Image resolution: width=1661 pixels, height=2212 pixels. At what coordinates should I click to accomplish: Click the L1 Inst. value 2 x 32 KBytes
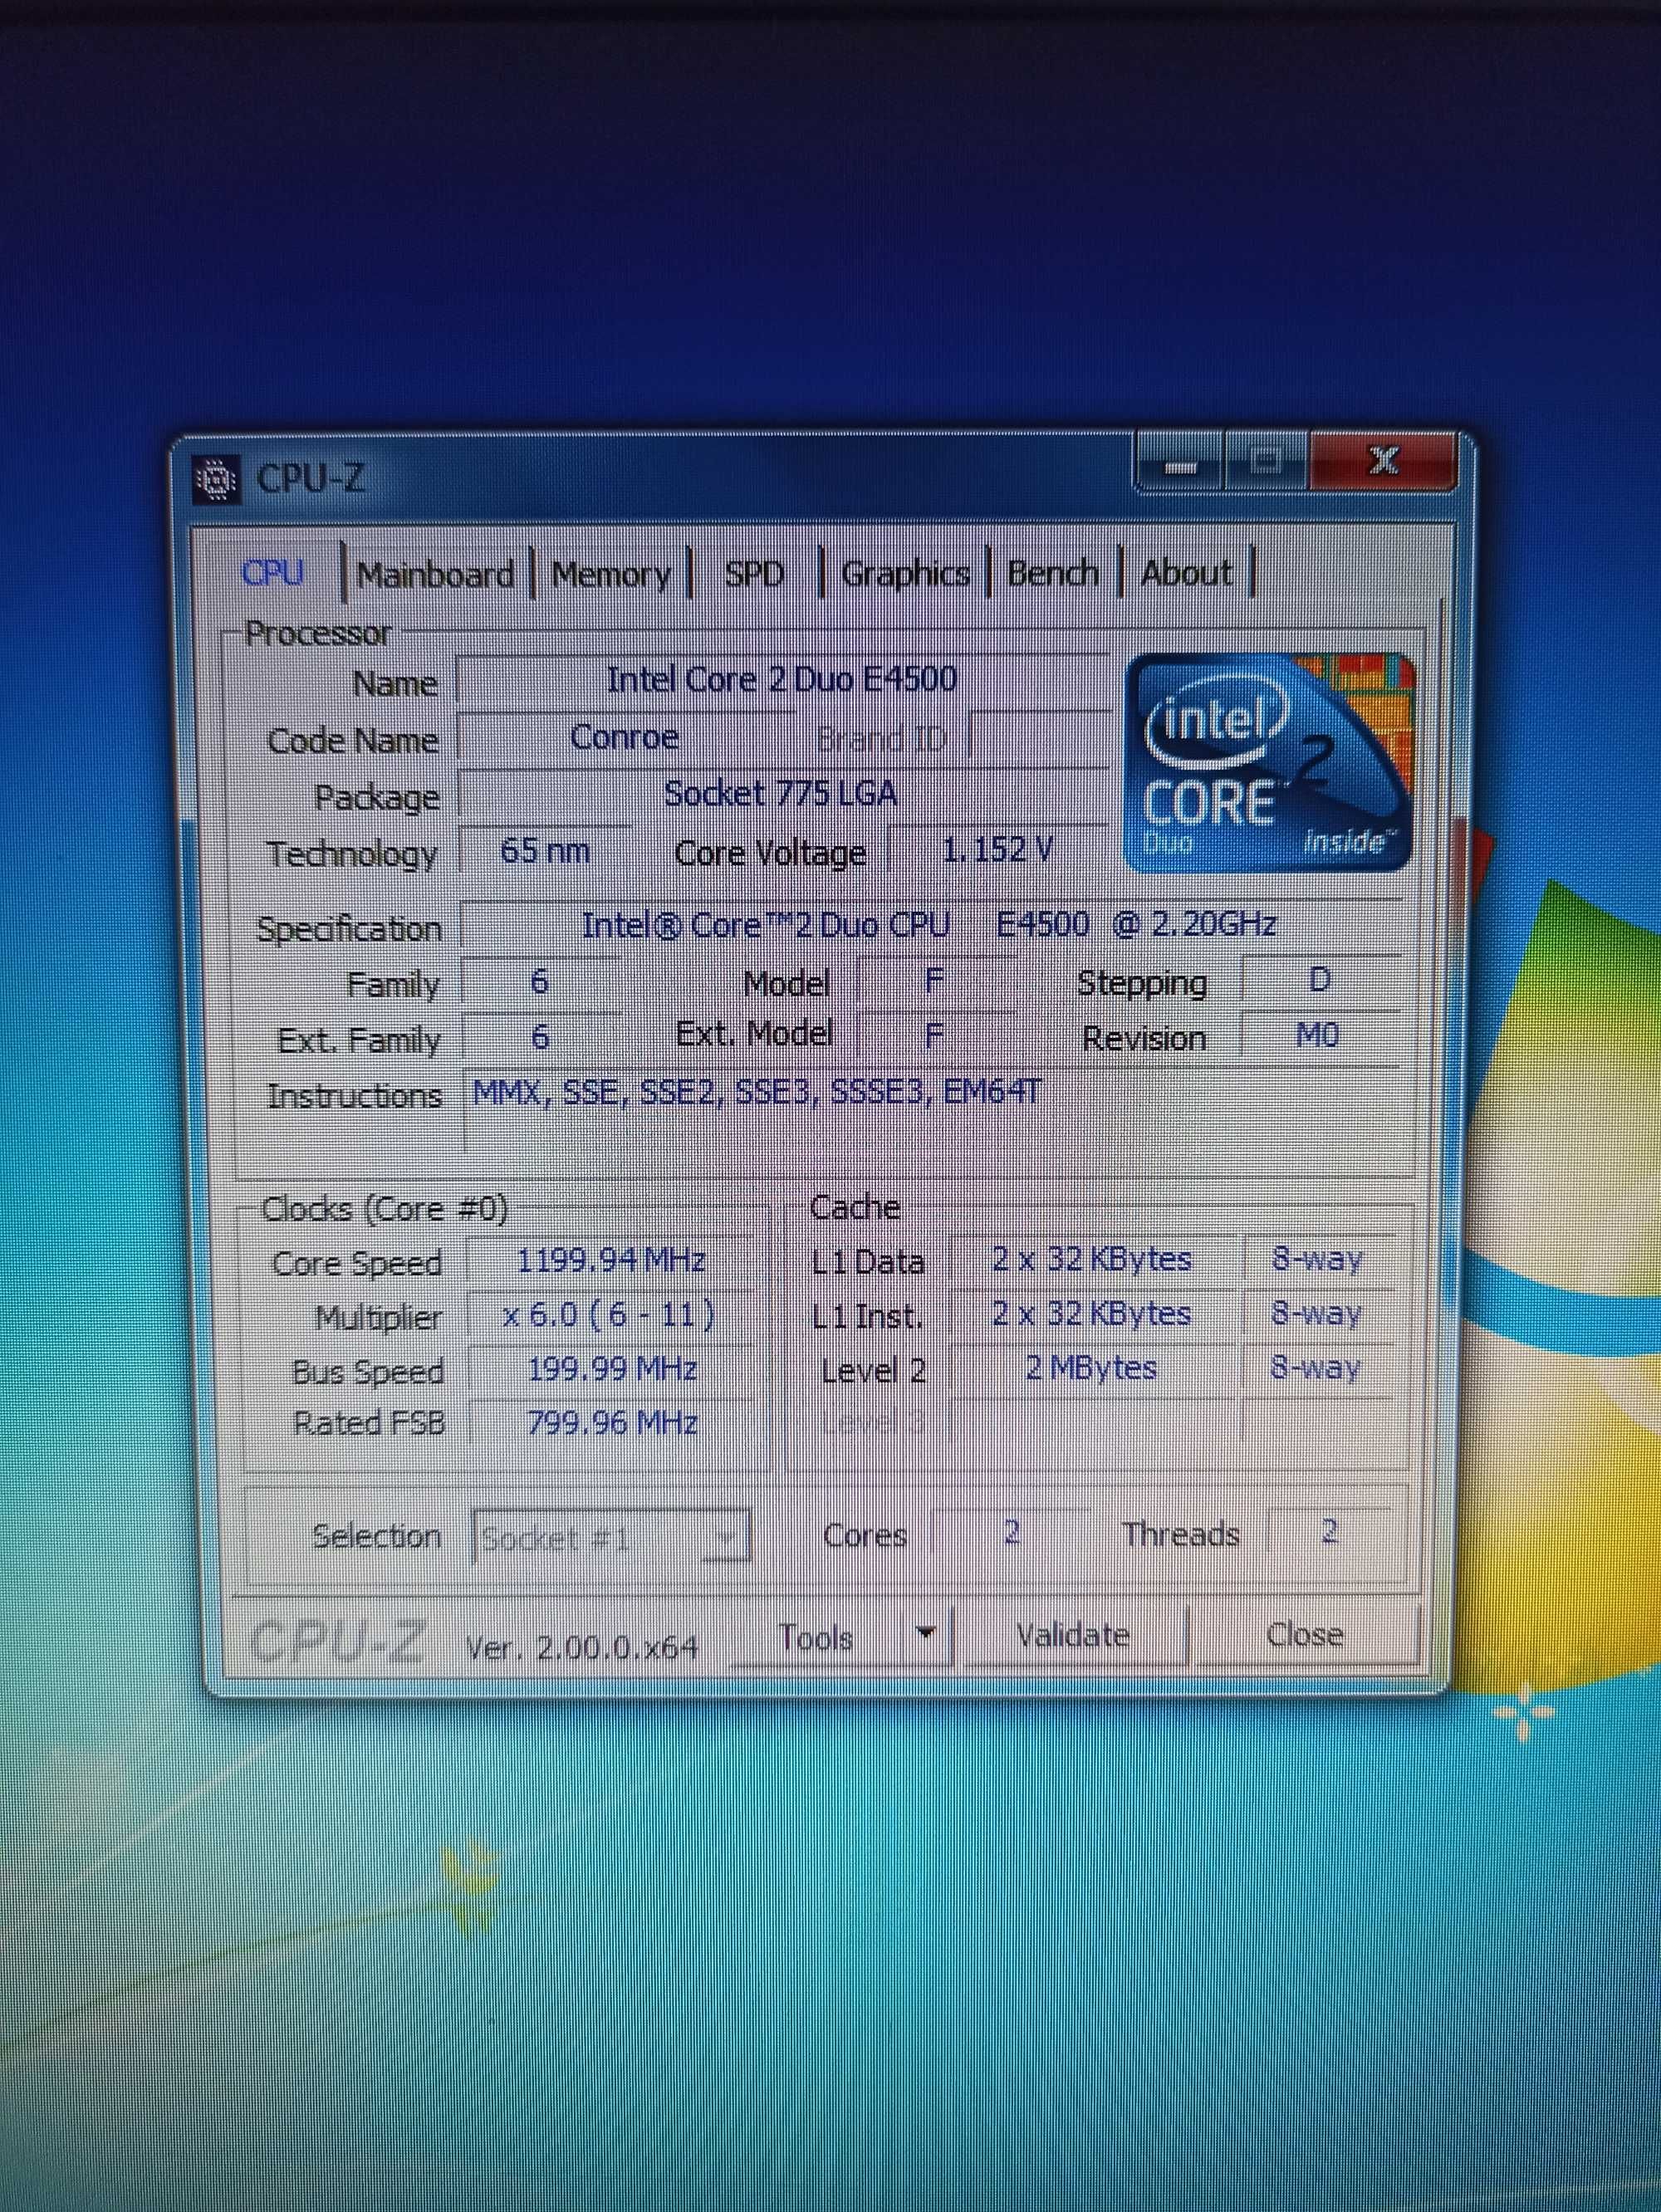pyautogui.click(x=1092, y=1313)
